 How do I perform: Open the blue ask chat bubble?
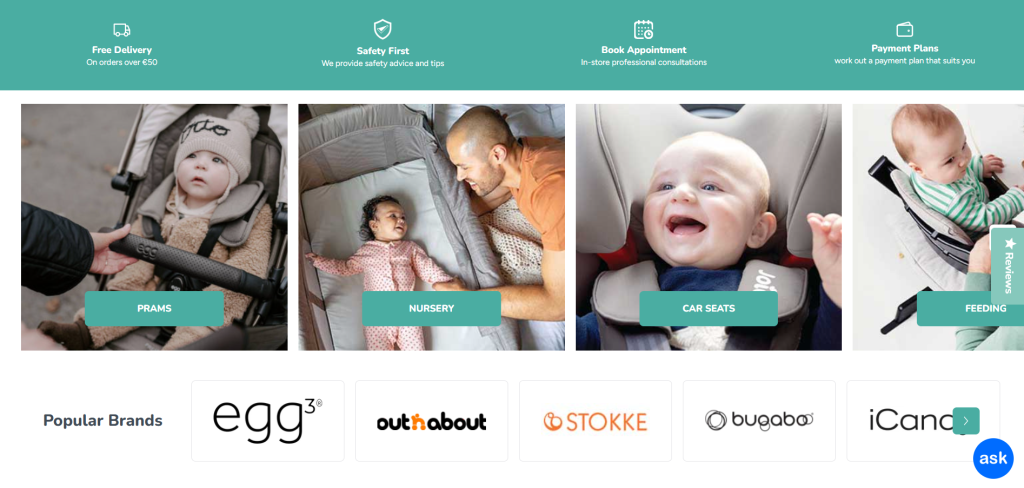993,459
